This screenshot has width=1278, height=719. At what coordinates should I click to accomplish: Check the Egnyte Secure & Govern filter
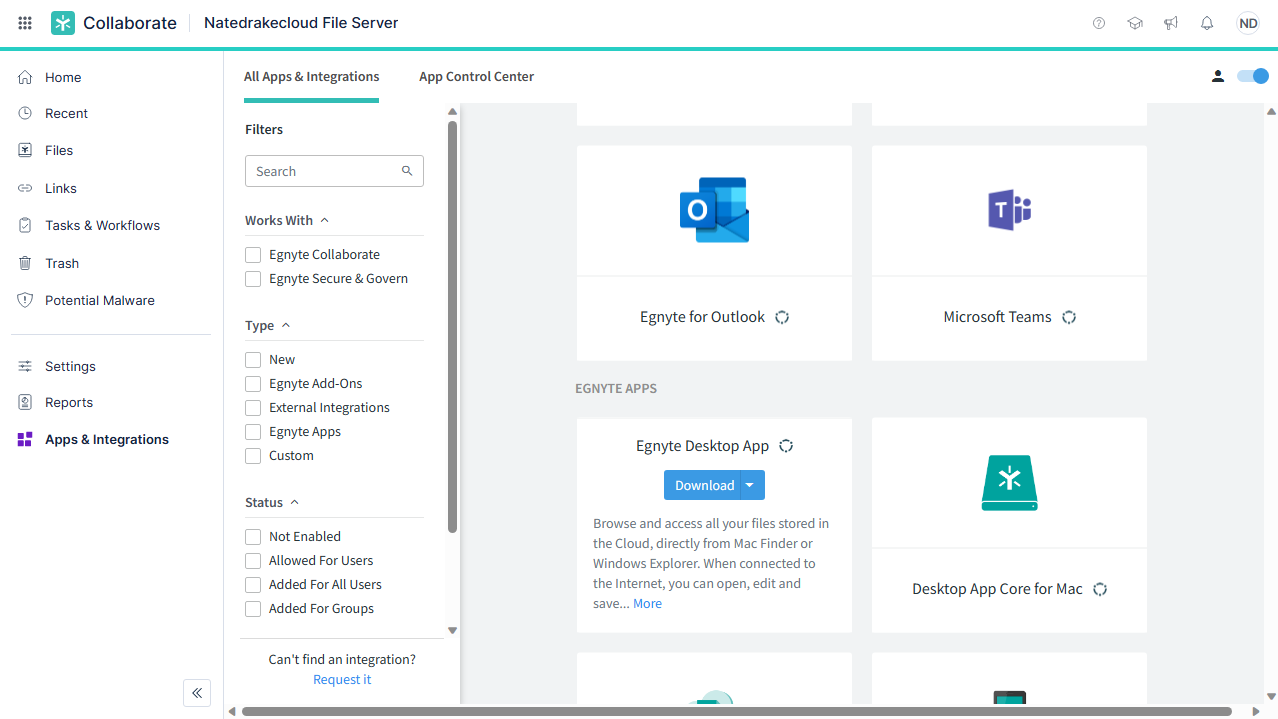[x=253, y=279]
